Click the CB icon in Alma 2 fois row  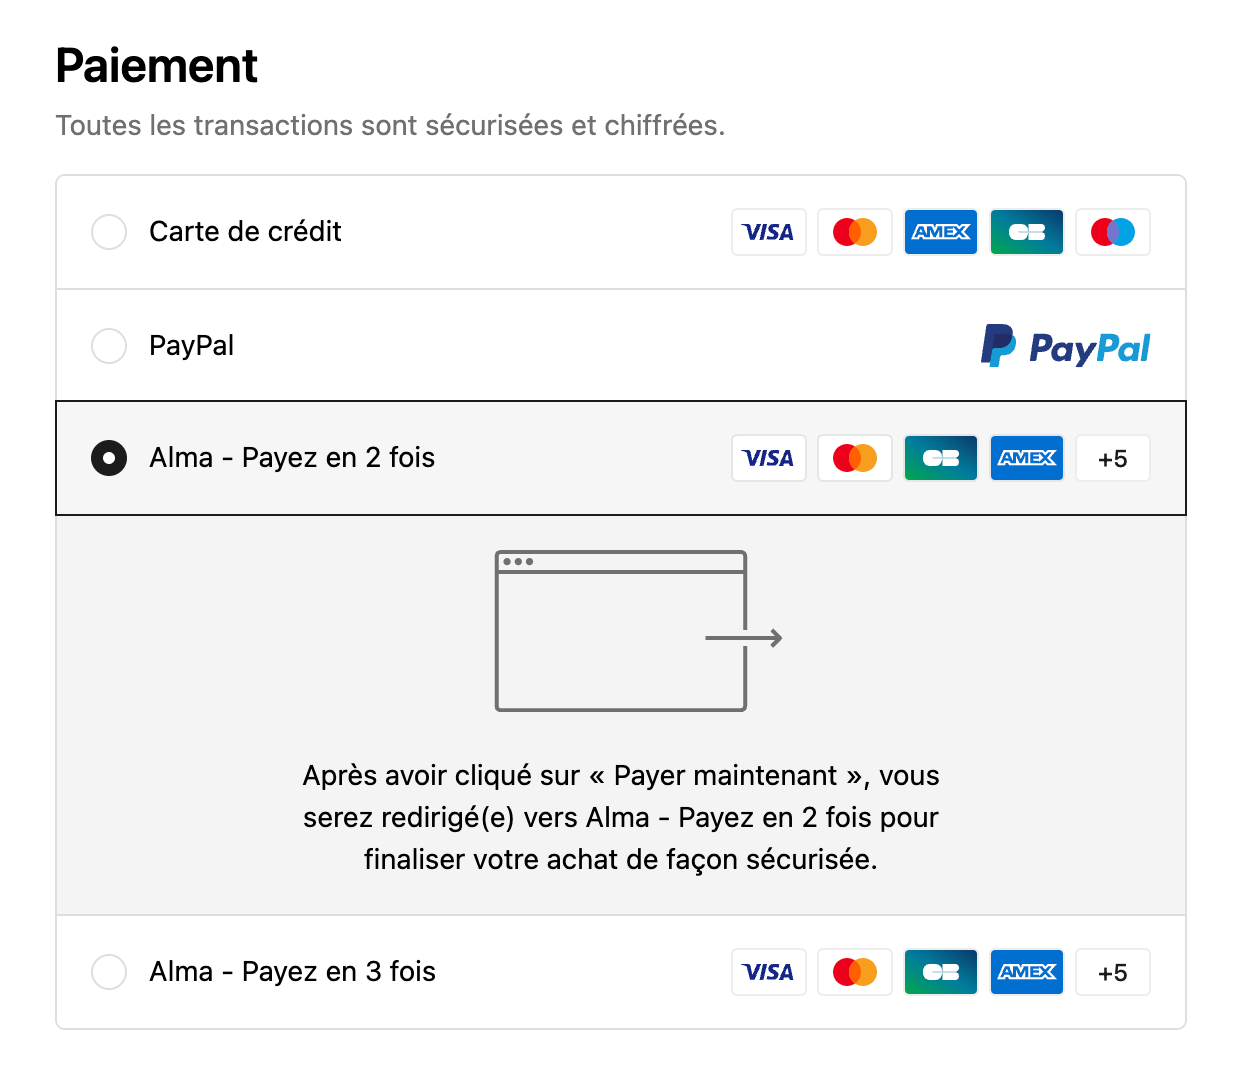[940, 458]
